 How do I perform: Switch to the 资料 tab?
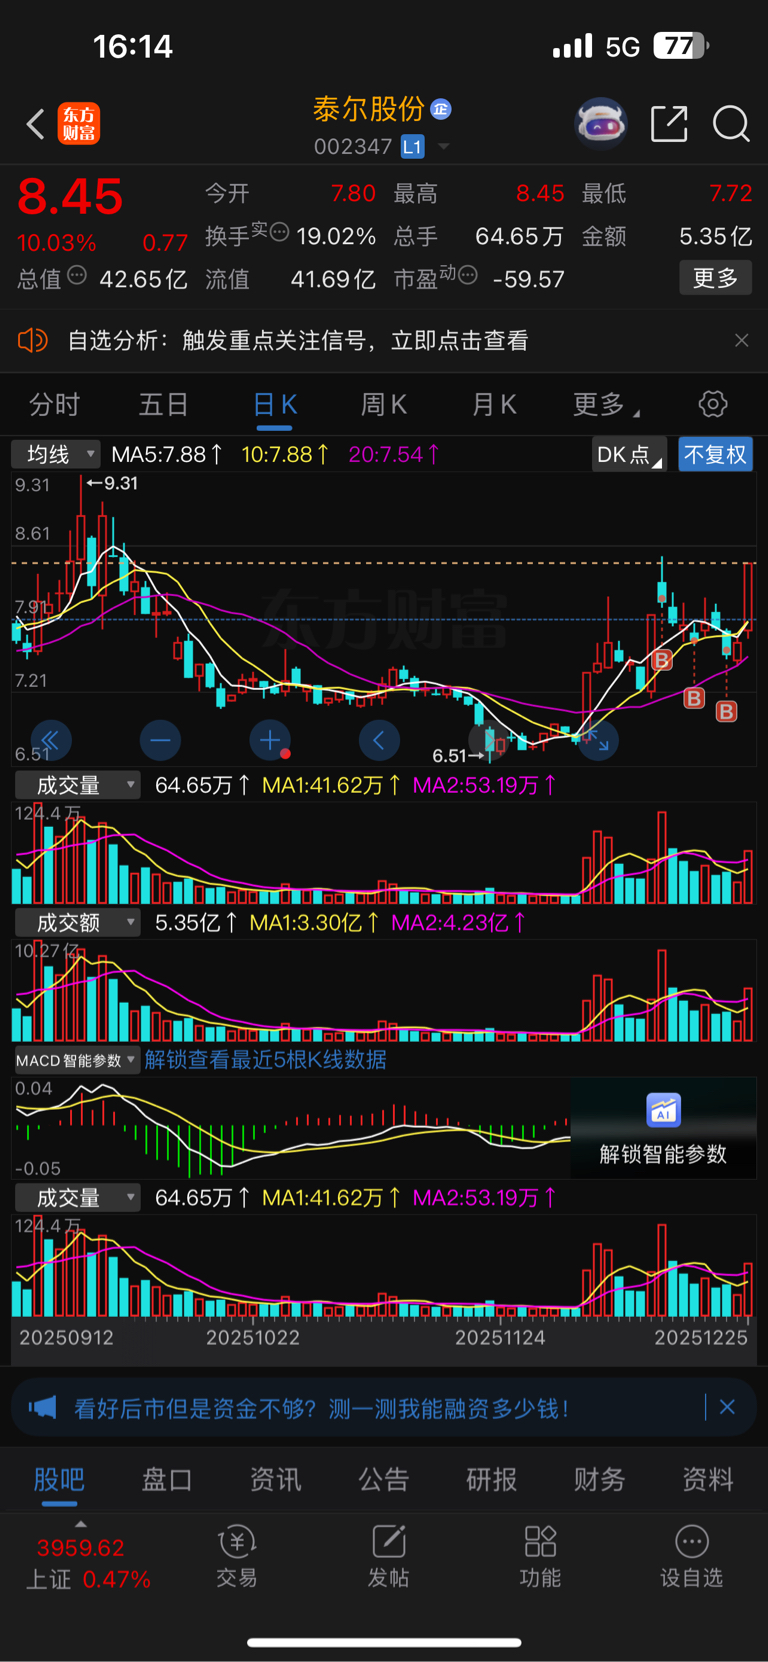click(x=708, y=1480)
